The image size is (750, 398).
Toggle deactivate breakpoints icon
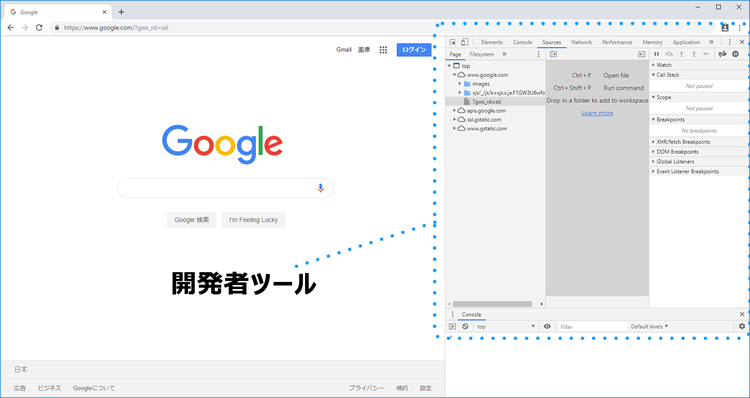click(723, 54)
